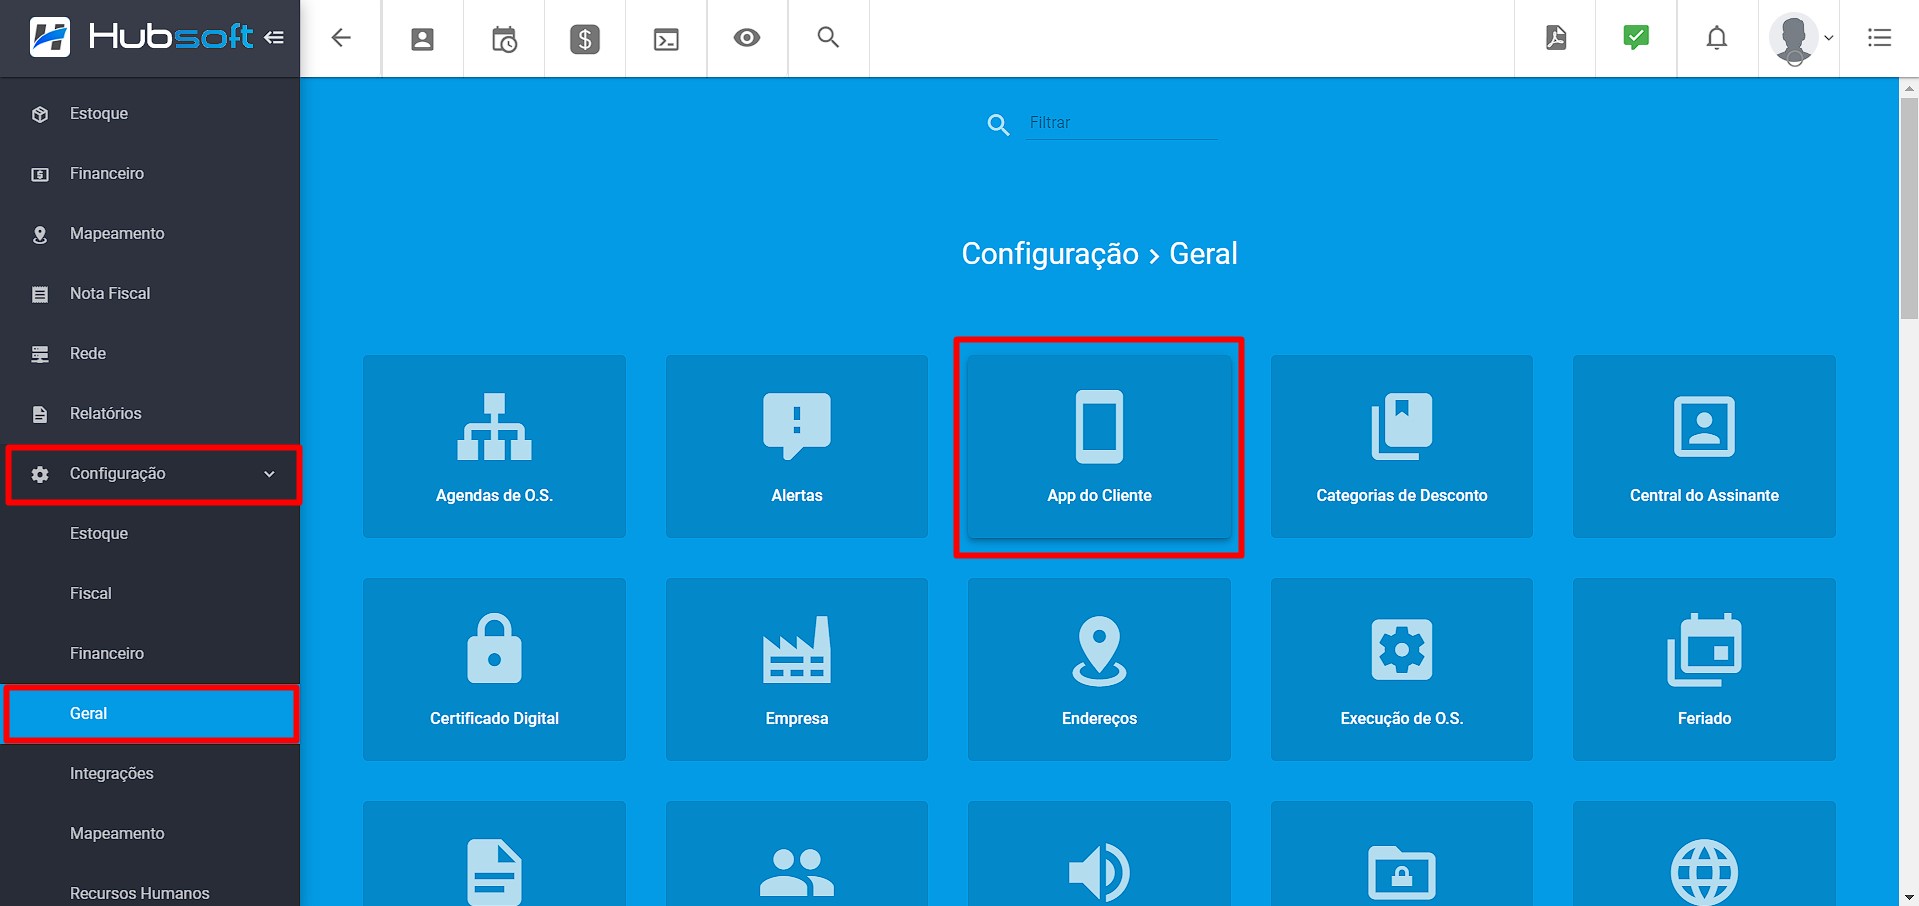
Task: Collapse the Configuração menu chevron
Action: point(269,474)
